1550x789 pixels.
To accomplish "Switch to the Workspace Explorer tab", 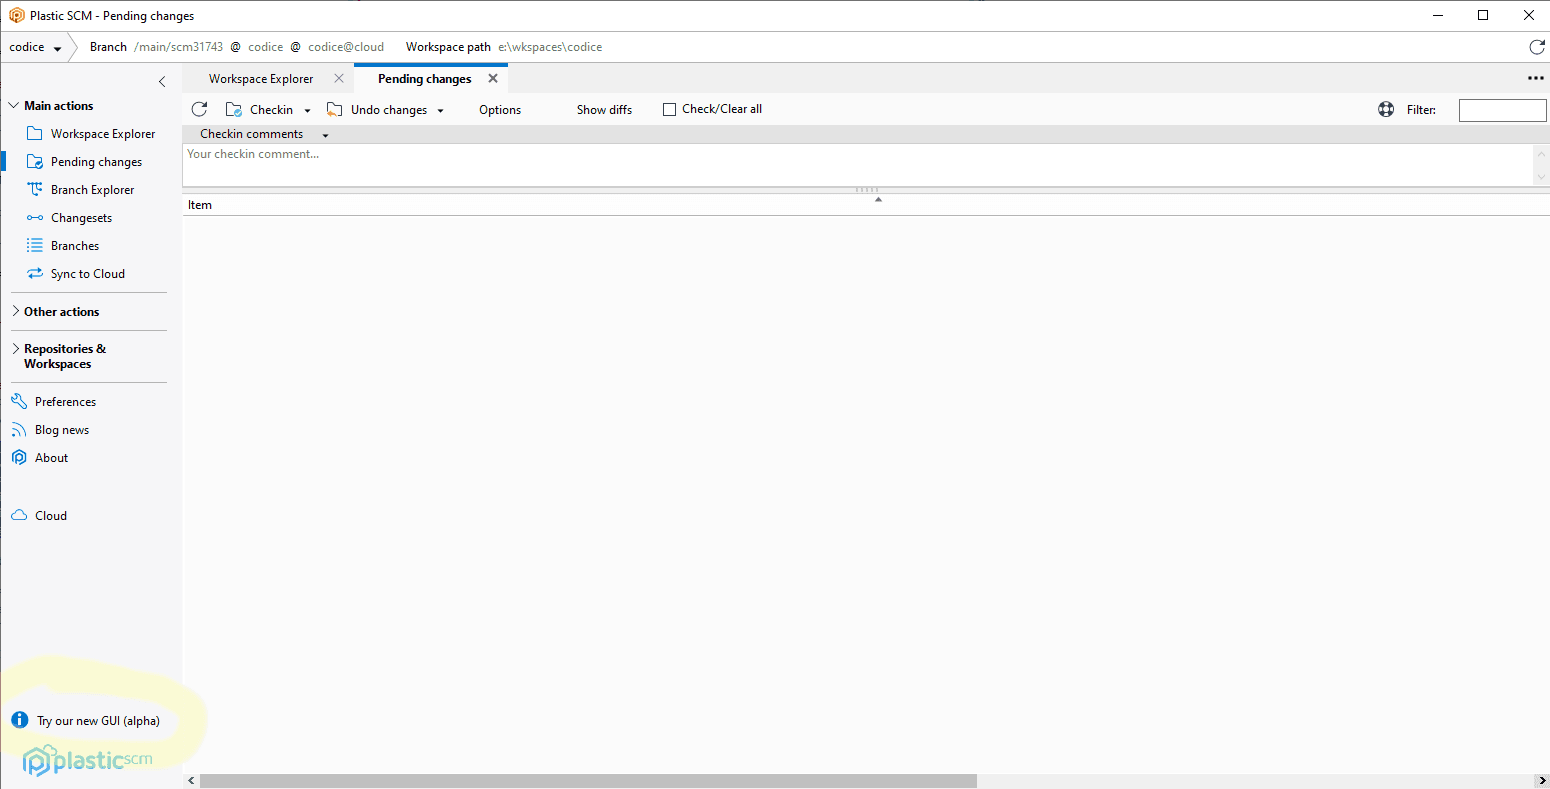I will click(260, 78).
